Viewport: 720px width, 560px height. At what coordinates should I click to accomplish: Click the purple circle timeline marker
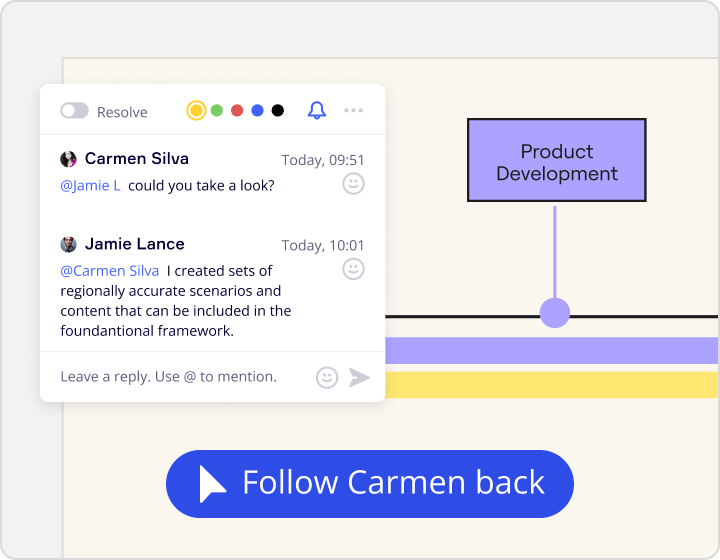pyautogui.click(x=555, y=313)
